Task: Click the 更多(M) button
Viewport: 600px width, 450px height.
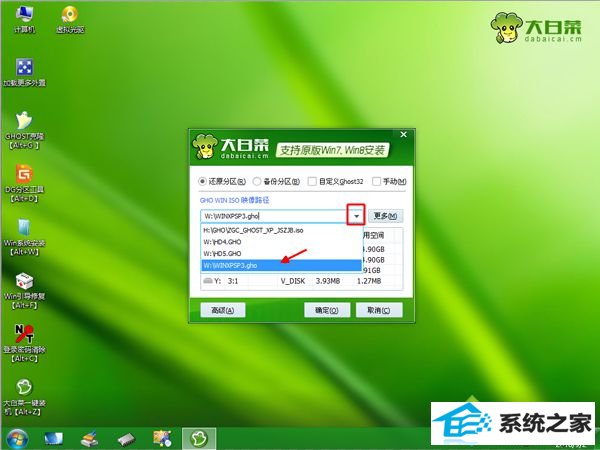Action: (x=385, y=216)
